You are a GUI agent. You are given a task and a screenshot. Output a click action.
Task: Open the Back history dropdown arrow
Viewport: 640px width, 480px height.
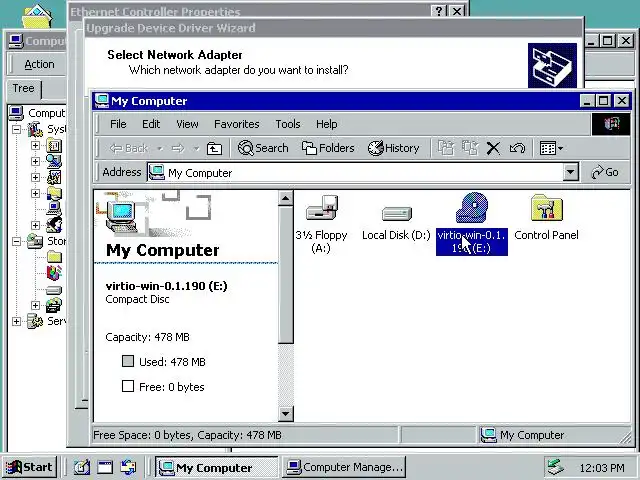pos(160,149)
